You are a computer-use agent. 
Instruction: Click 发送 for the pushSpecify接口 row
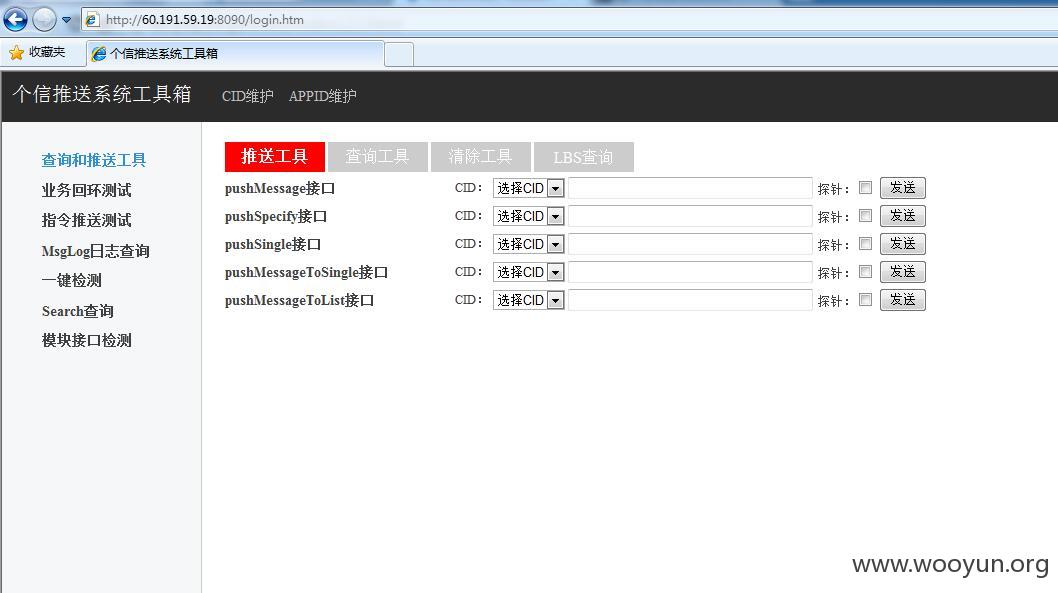pos(903,216)
